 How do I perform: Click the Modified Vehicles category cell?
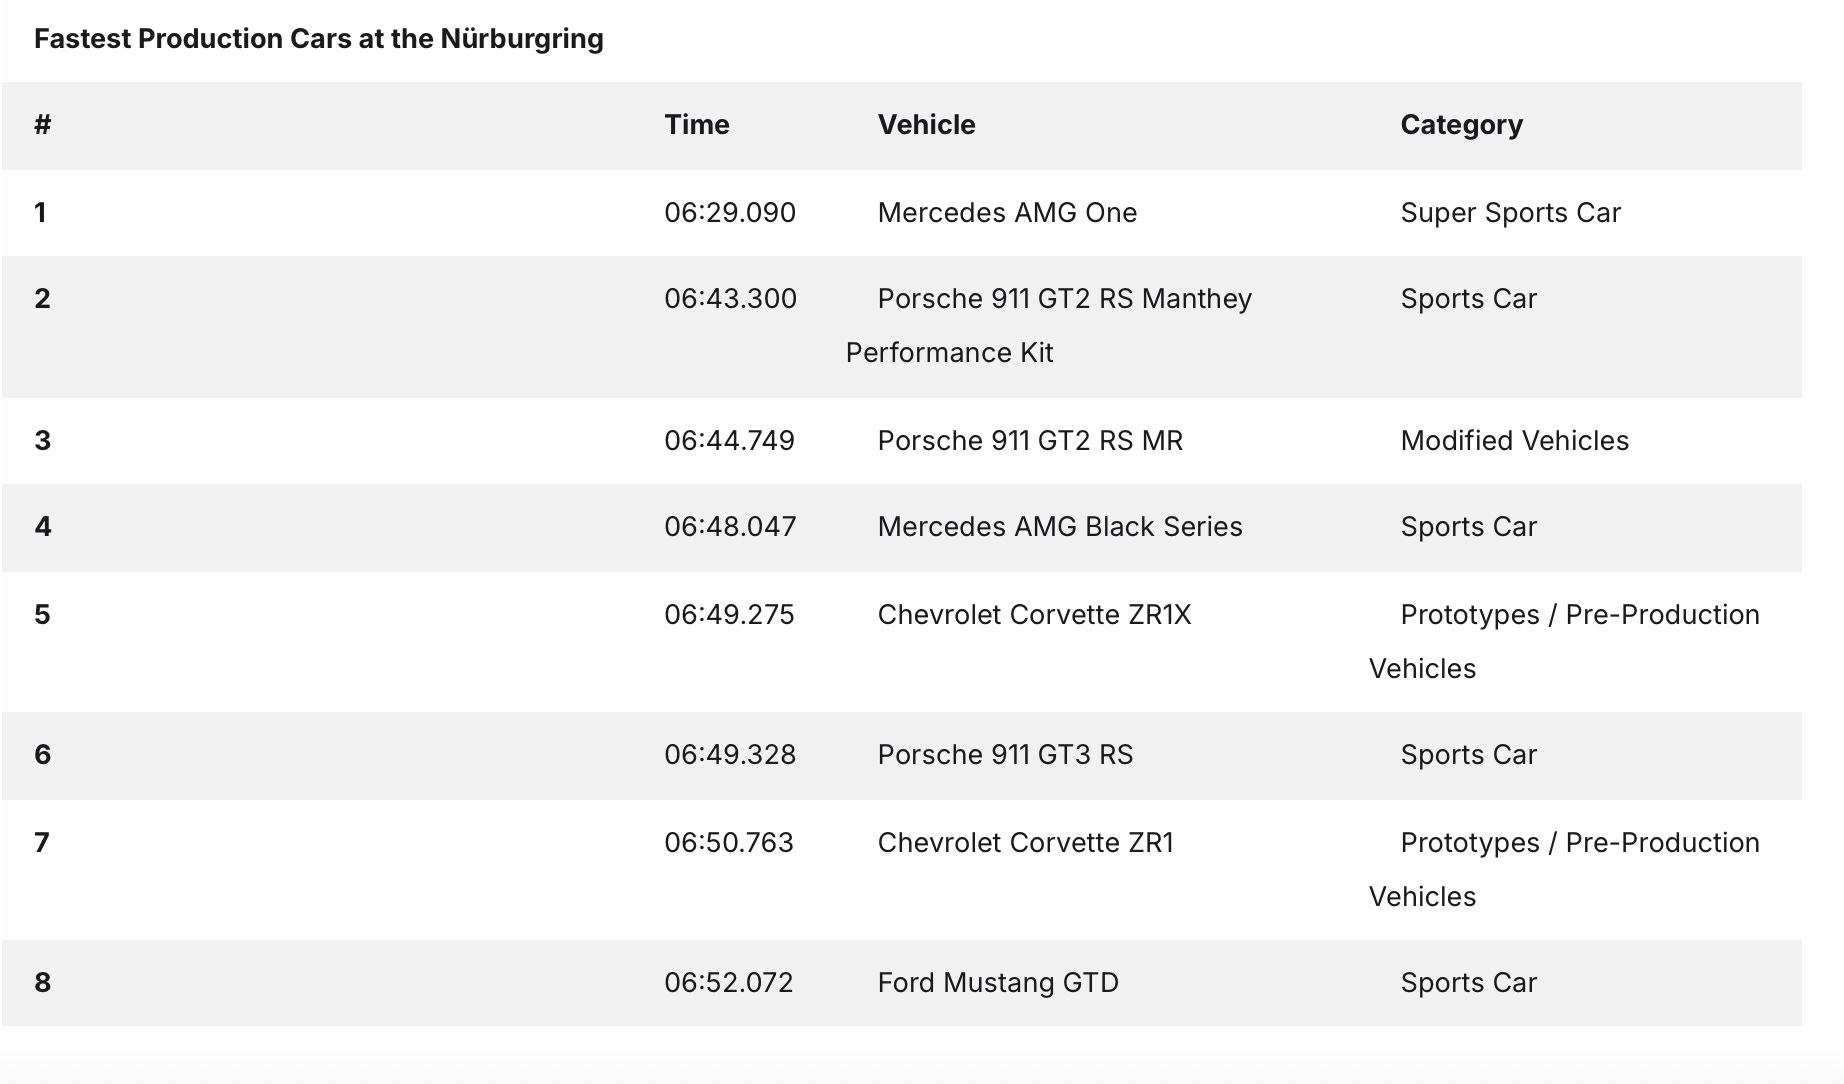coord(1514,441)
